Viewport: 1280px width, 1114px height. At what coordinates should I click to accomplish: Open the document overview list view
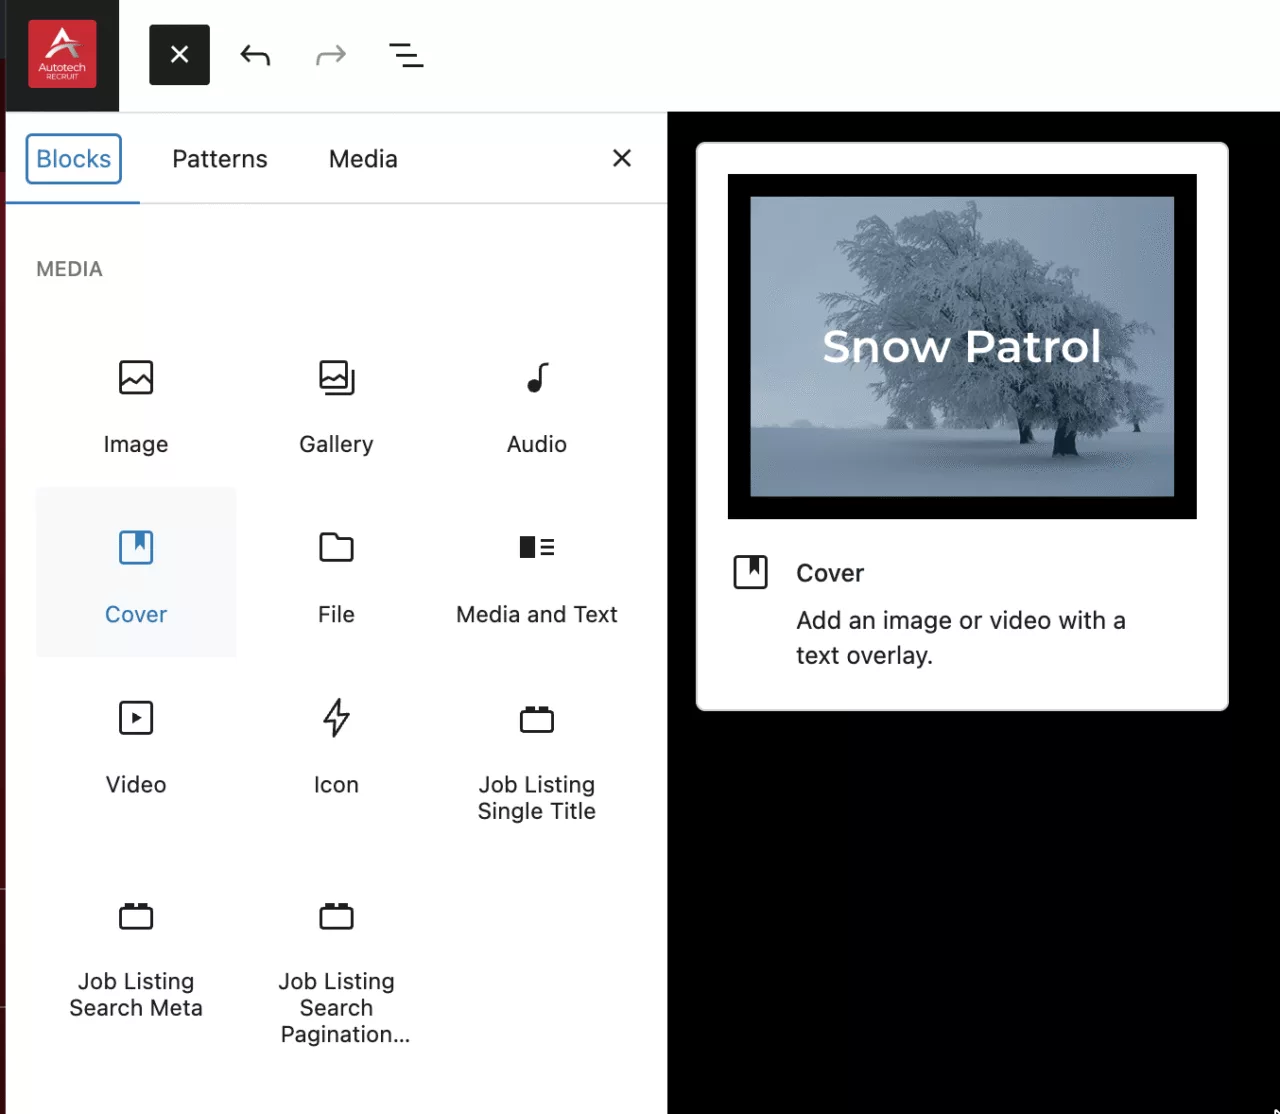click(x=406, y=55)
